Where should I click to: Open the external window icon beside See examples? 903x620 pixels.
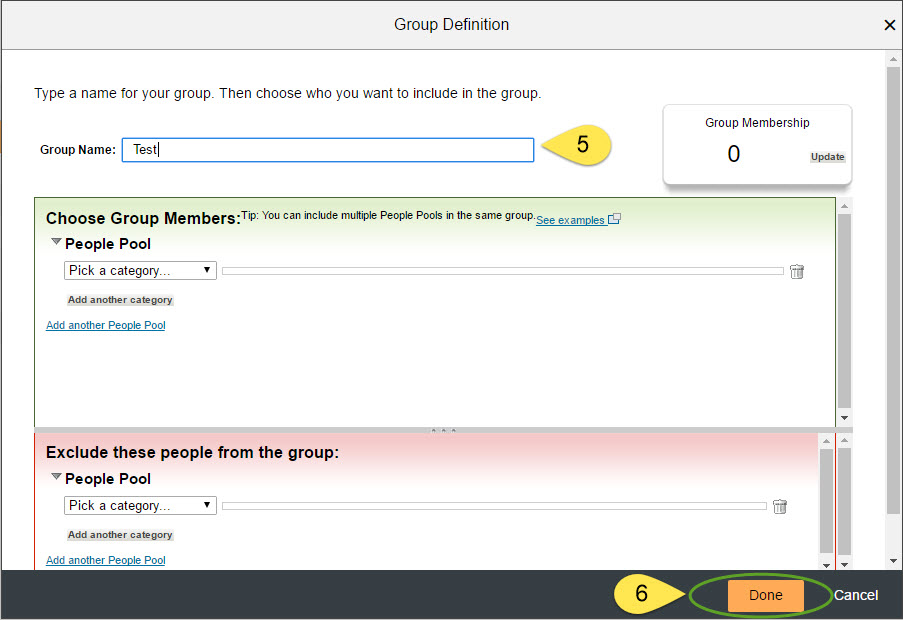[x=614, y=219]
